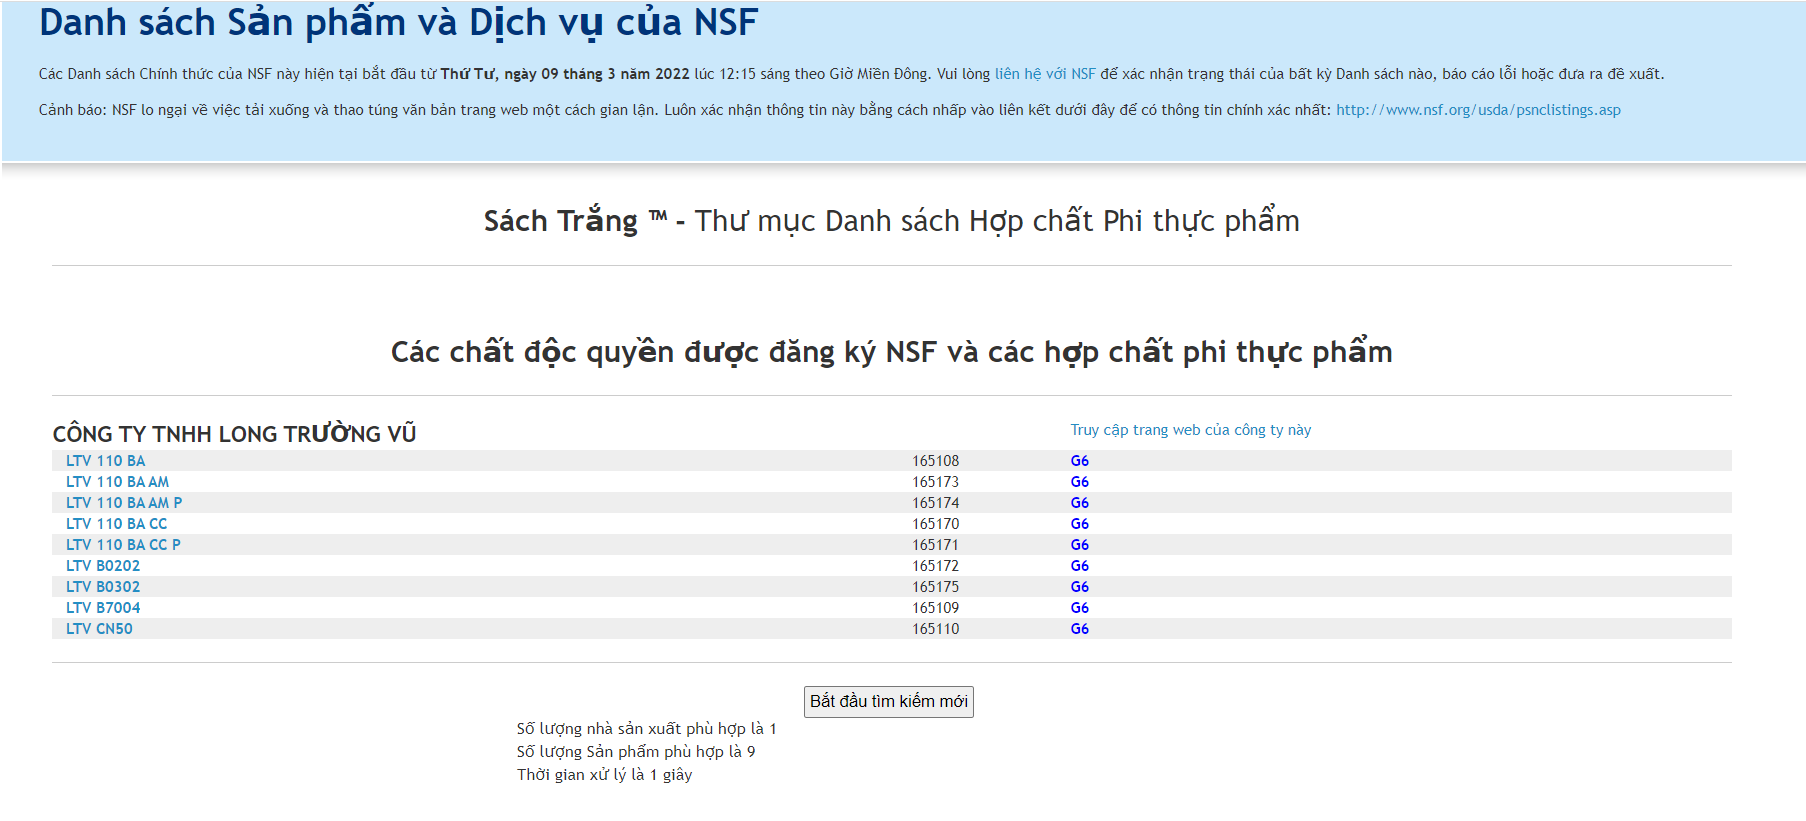1806x821 pixels.
Task: Click G6 code in the LTV B7004 row
Action: click(1079, 608)
